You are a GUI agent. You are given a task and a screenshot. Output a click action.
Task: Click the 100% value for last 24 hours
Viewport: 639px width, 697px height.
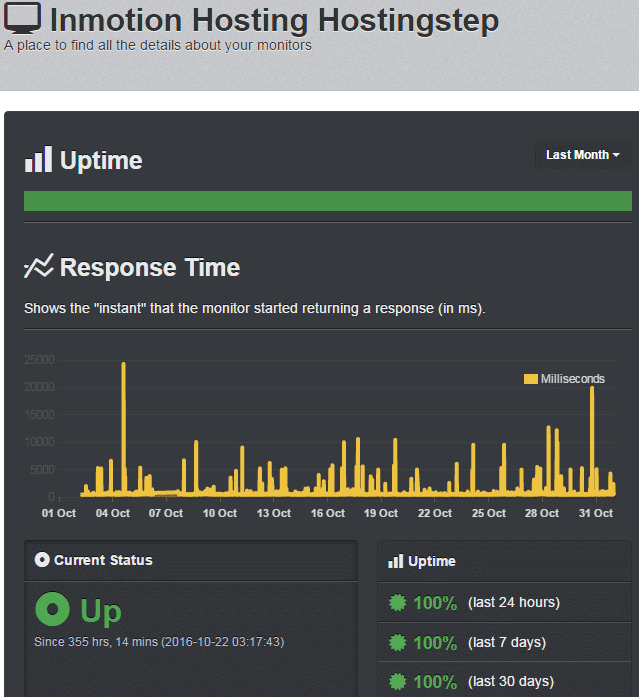click(x=435, y=603)
